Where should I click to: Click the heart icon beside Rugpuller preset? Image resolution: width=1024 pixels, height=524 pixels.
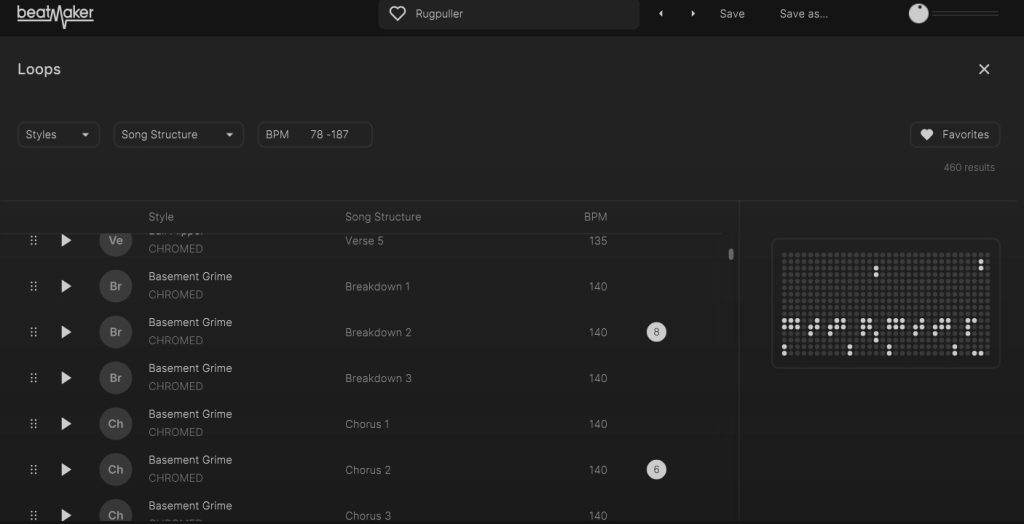tap(397, 14)
